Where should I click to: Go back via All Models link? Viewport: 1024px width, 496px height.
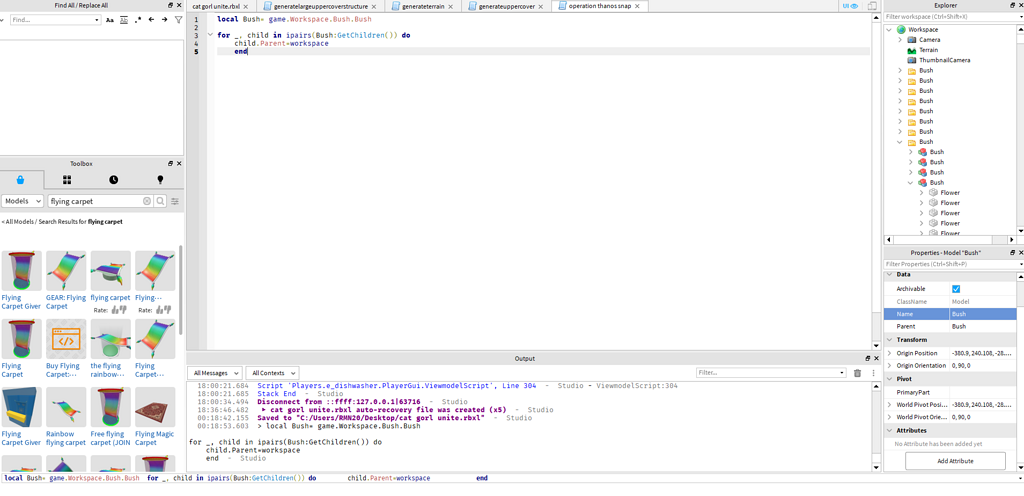[x=18, y=222]
